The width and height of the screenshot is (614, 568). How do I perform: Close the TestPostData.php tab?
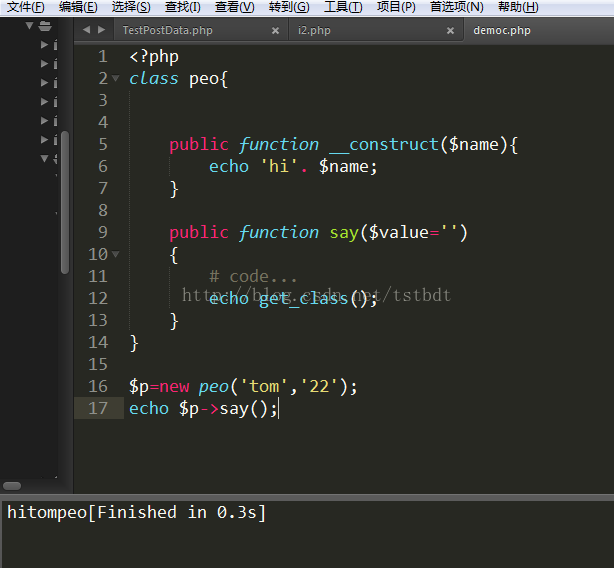coord(275,31)
